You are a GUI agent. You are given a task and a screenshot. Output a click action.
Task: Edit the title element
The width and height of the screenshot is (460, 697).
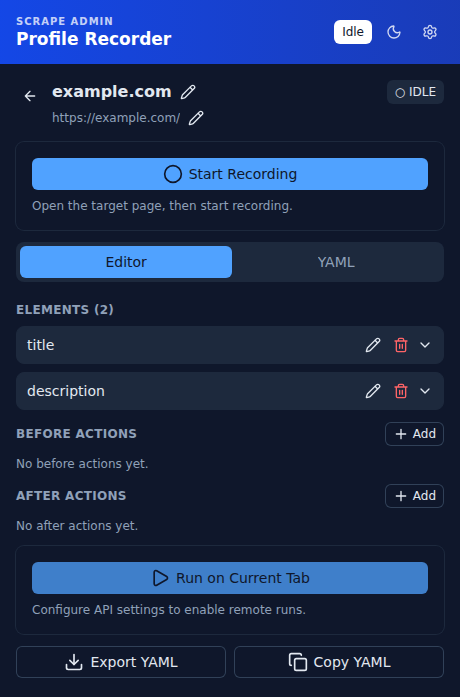click(x=373, y=345)
